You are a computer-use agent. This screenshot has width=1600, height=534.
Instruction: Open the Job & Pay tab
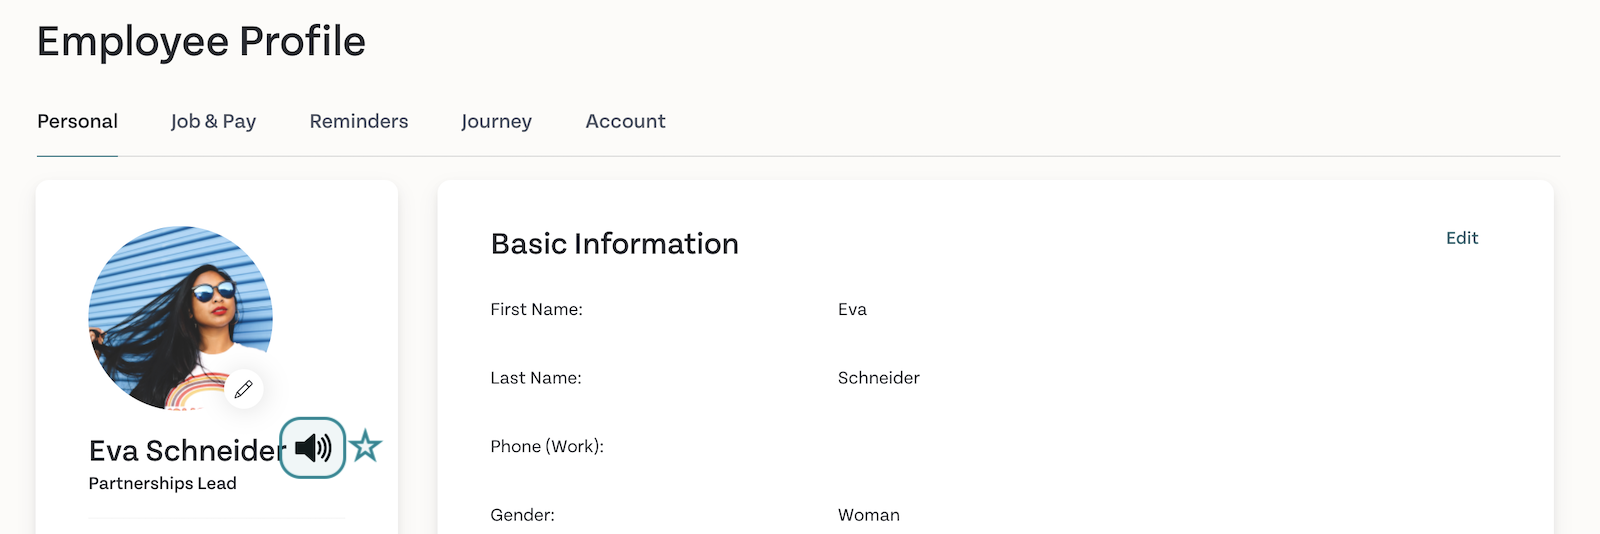tap(213, 121)
